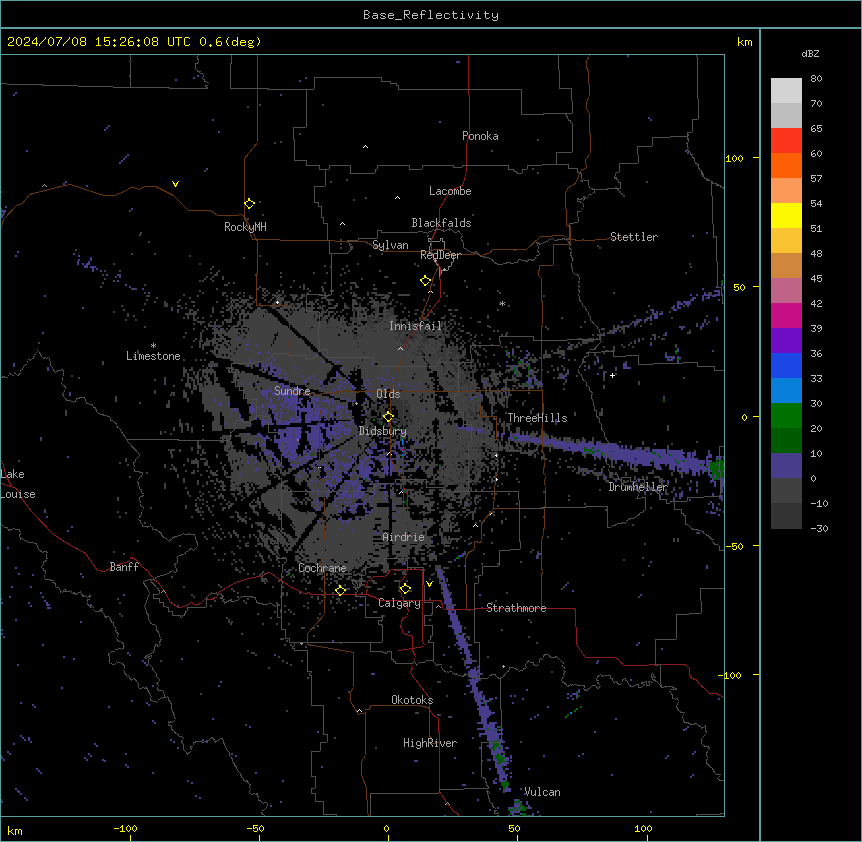
Task: Click the Strathmore city label
Action: (516, 608)
